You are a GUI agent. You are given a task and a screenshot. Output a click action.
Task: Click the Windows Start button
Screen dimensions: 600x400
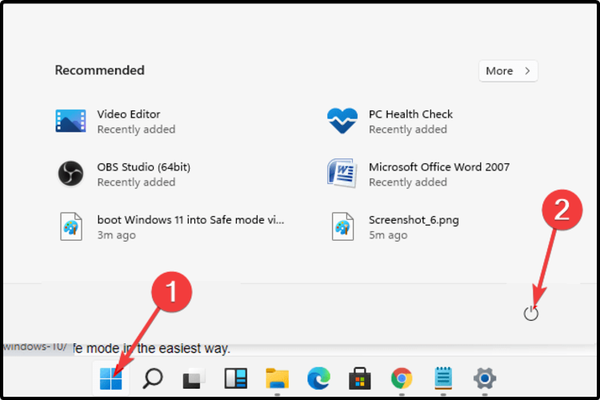[x=111, y=378]
